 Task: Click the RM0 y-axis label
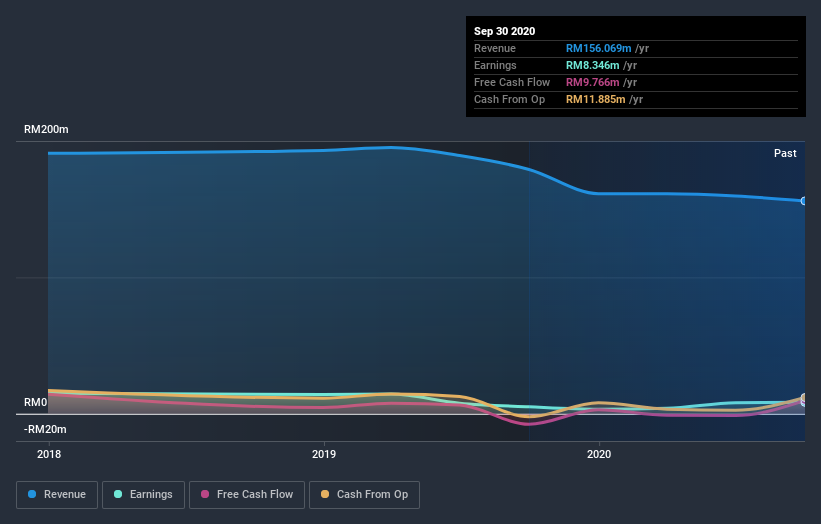point(36,403)
